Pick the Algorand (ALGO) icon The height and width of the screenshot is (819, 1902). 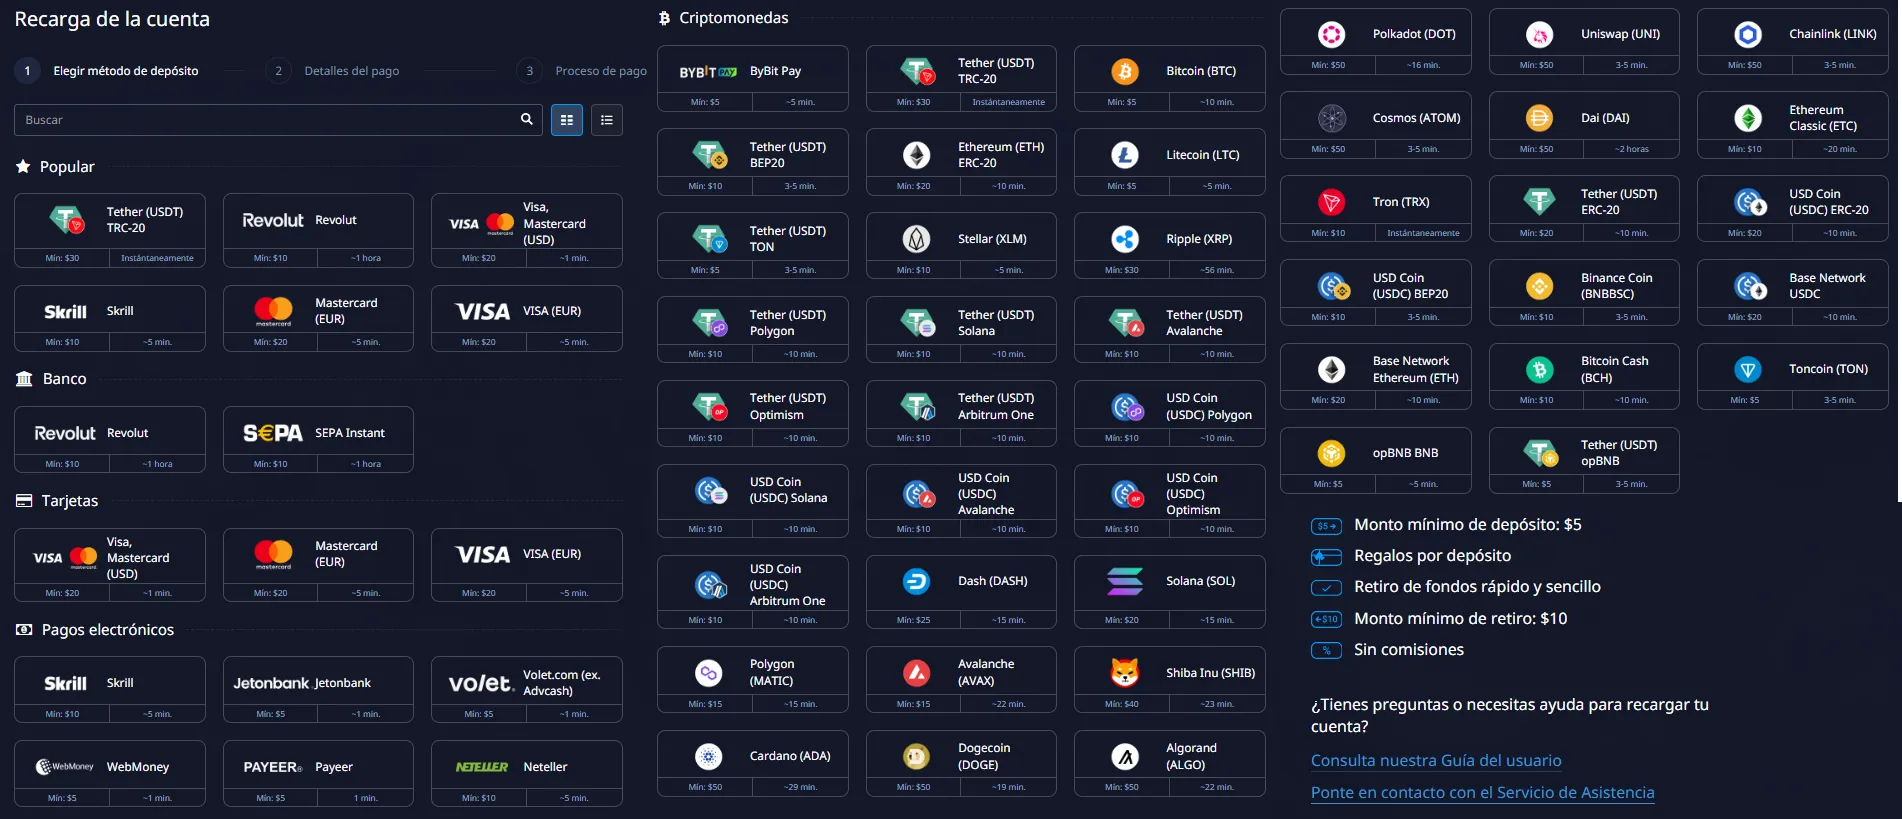point(1125,757)
